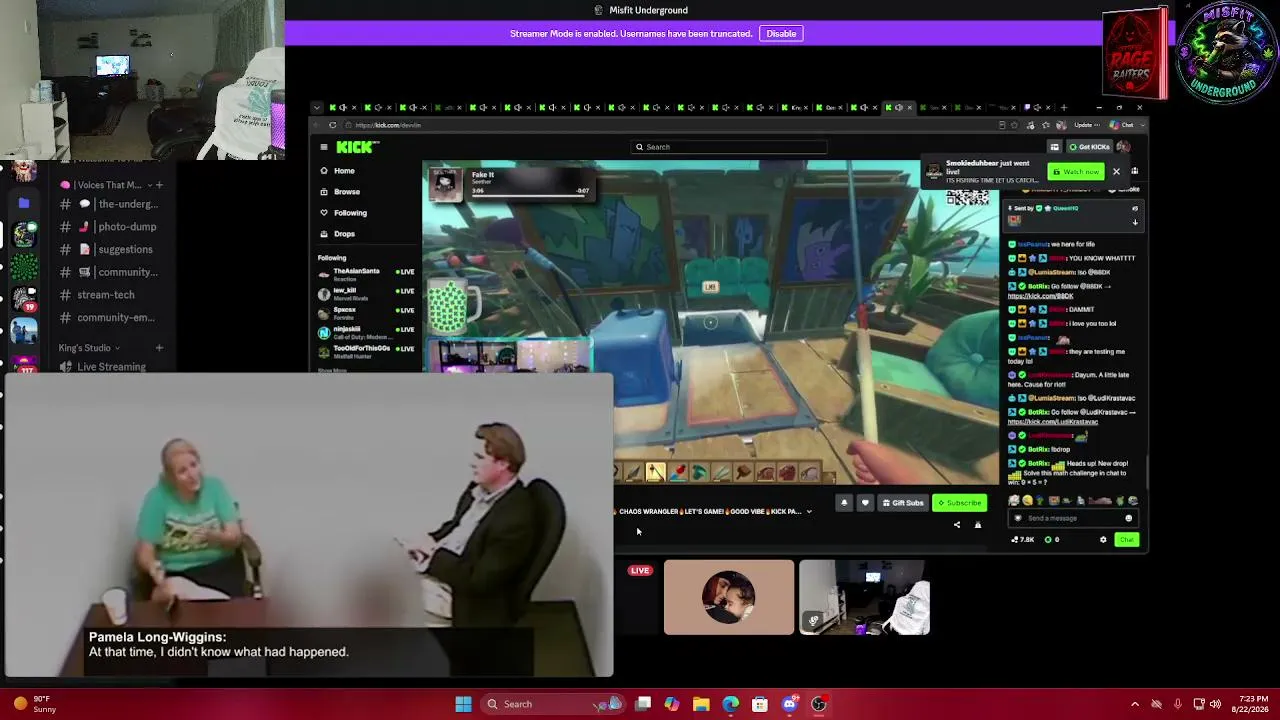
Task: Disable Streamer Mode in the banner
Action: point(781,34)
